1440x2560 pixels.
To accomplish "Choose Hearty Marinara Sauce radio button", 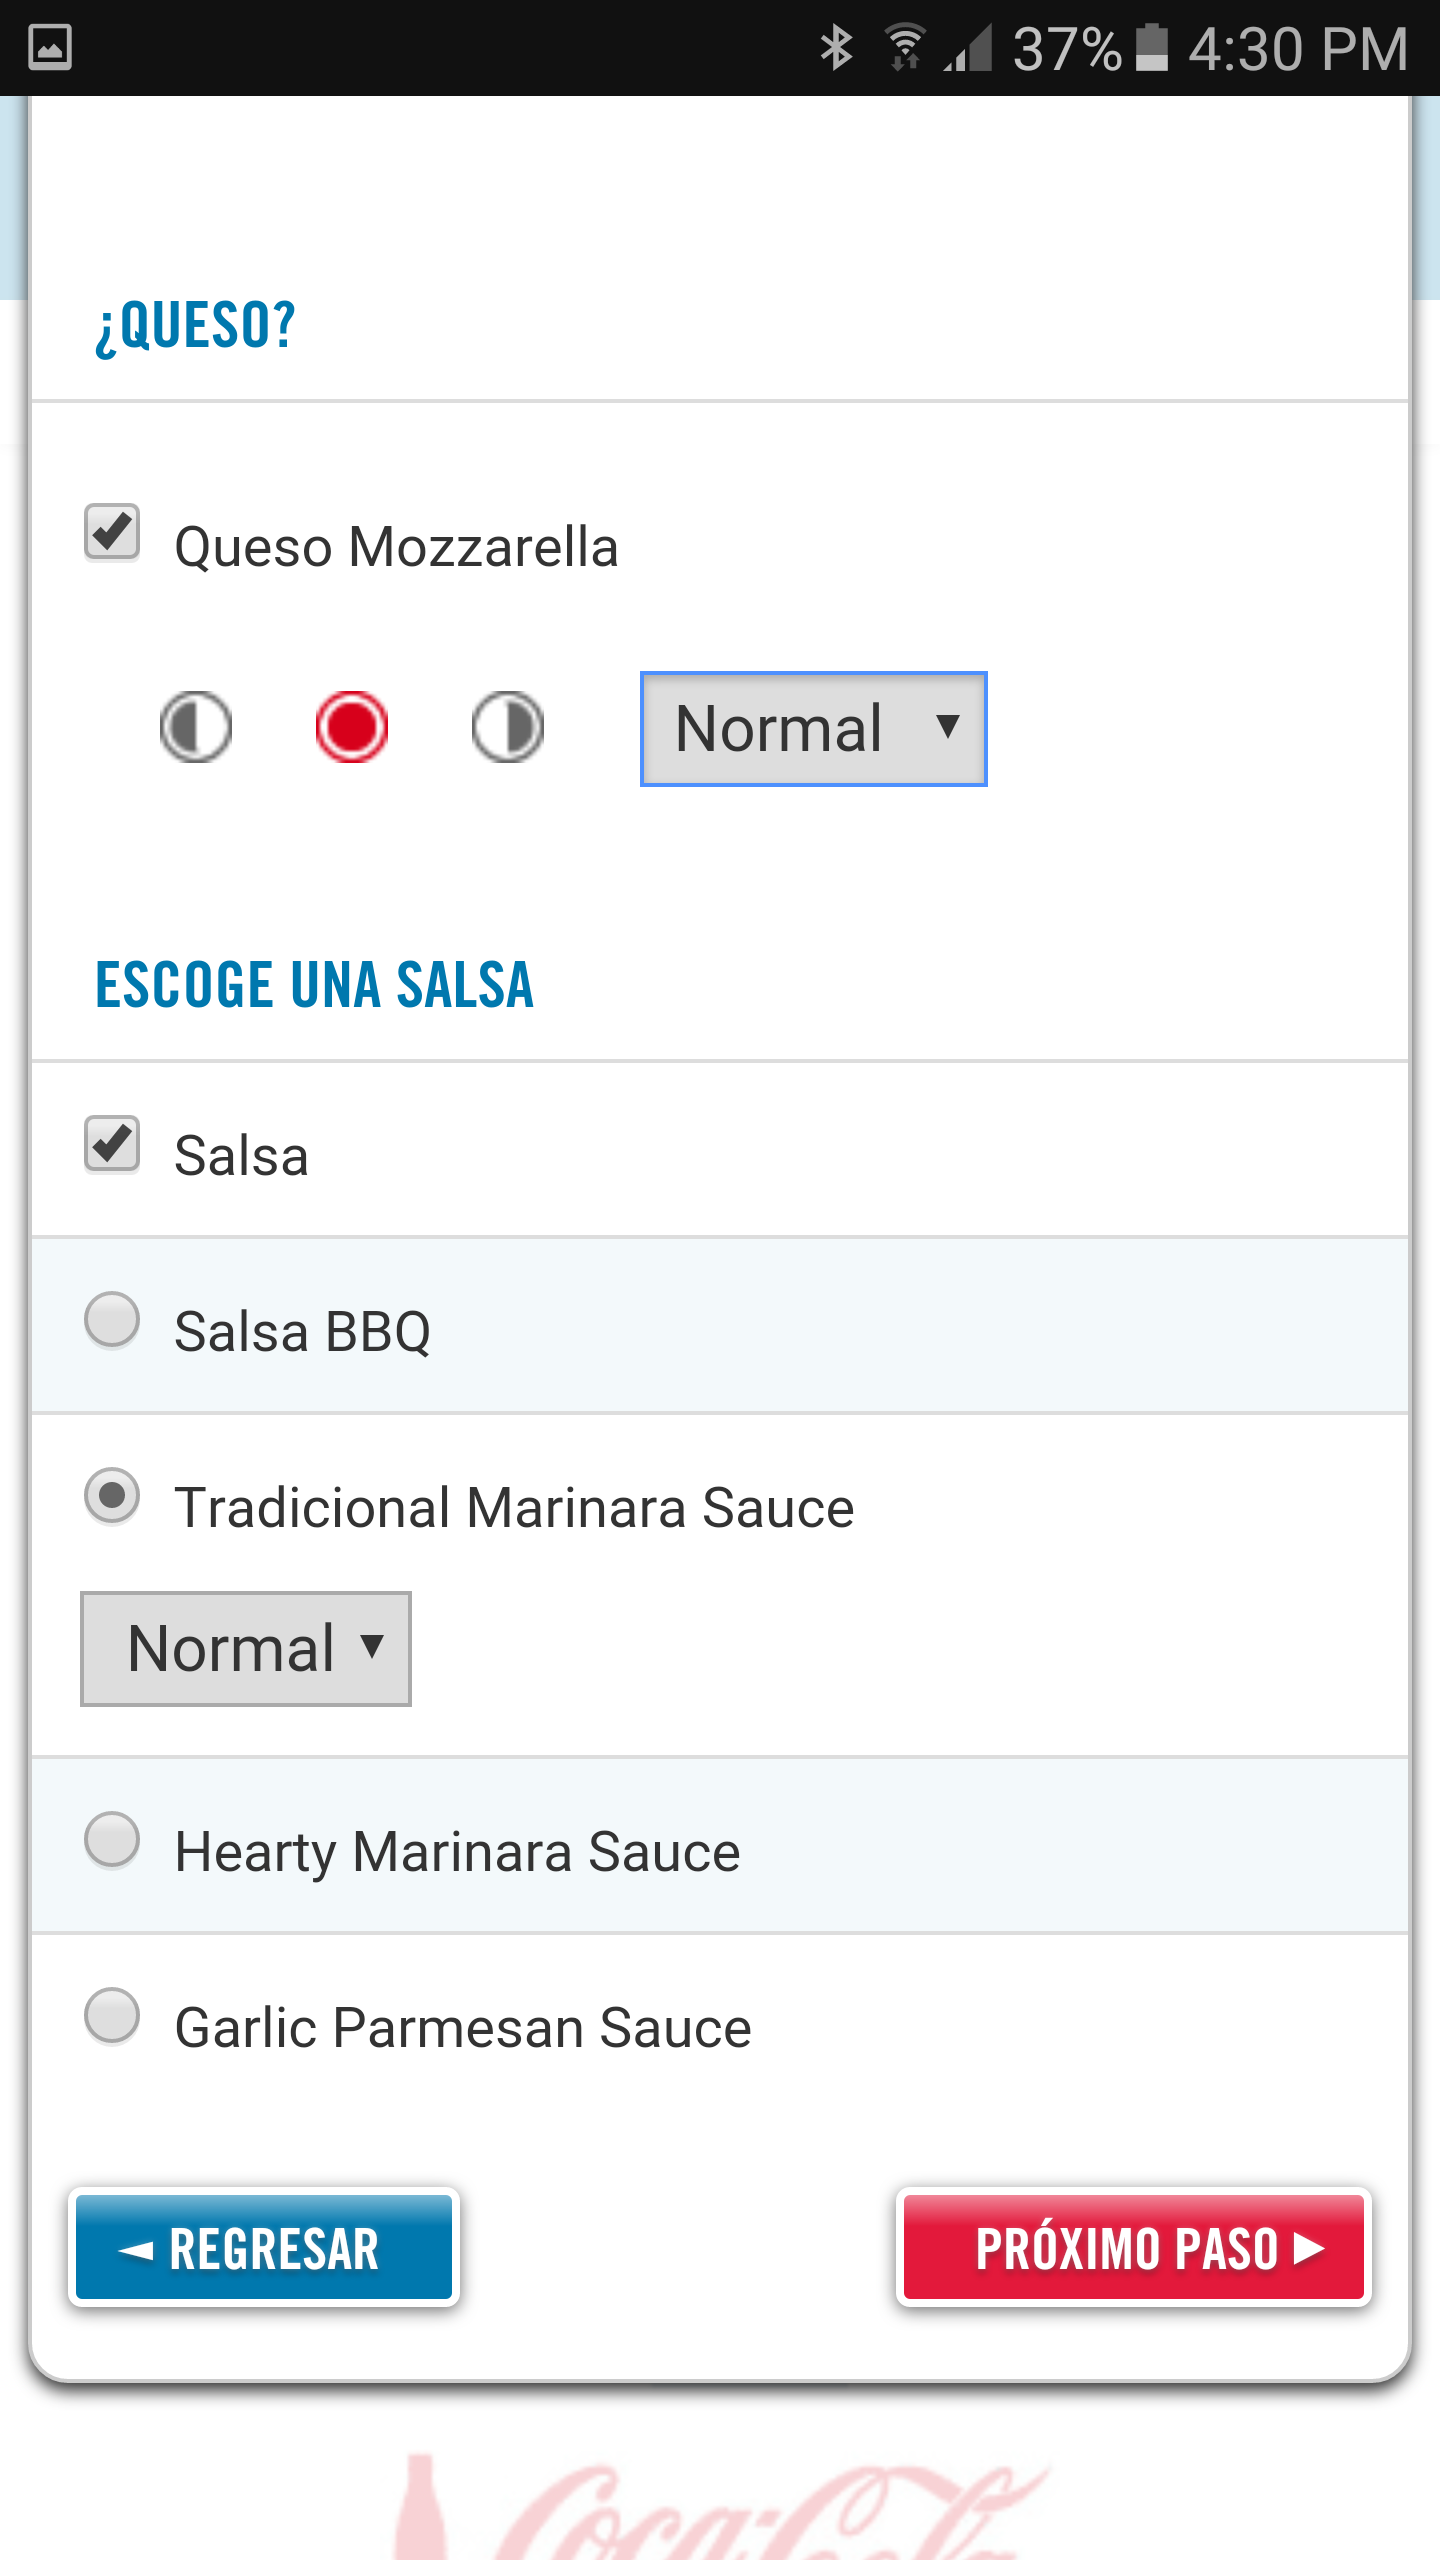I will tap(112, 1840).
